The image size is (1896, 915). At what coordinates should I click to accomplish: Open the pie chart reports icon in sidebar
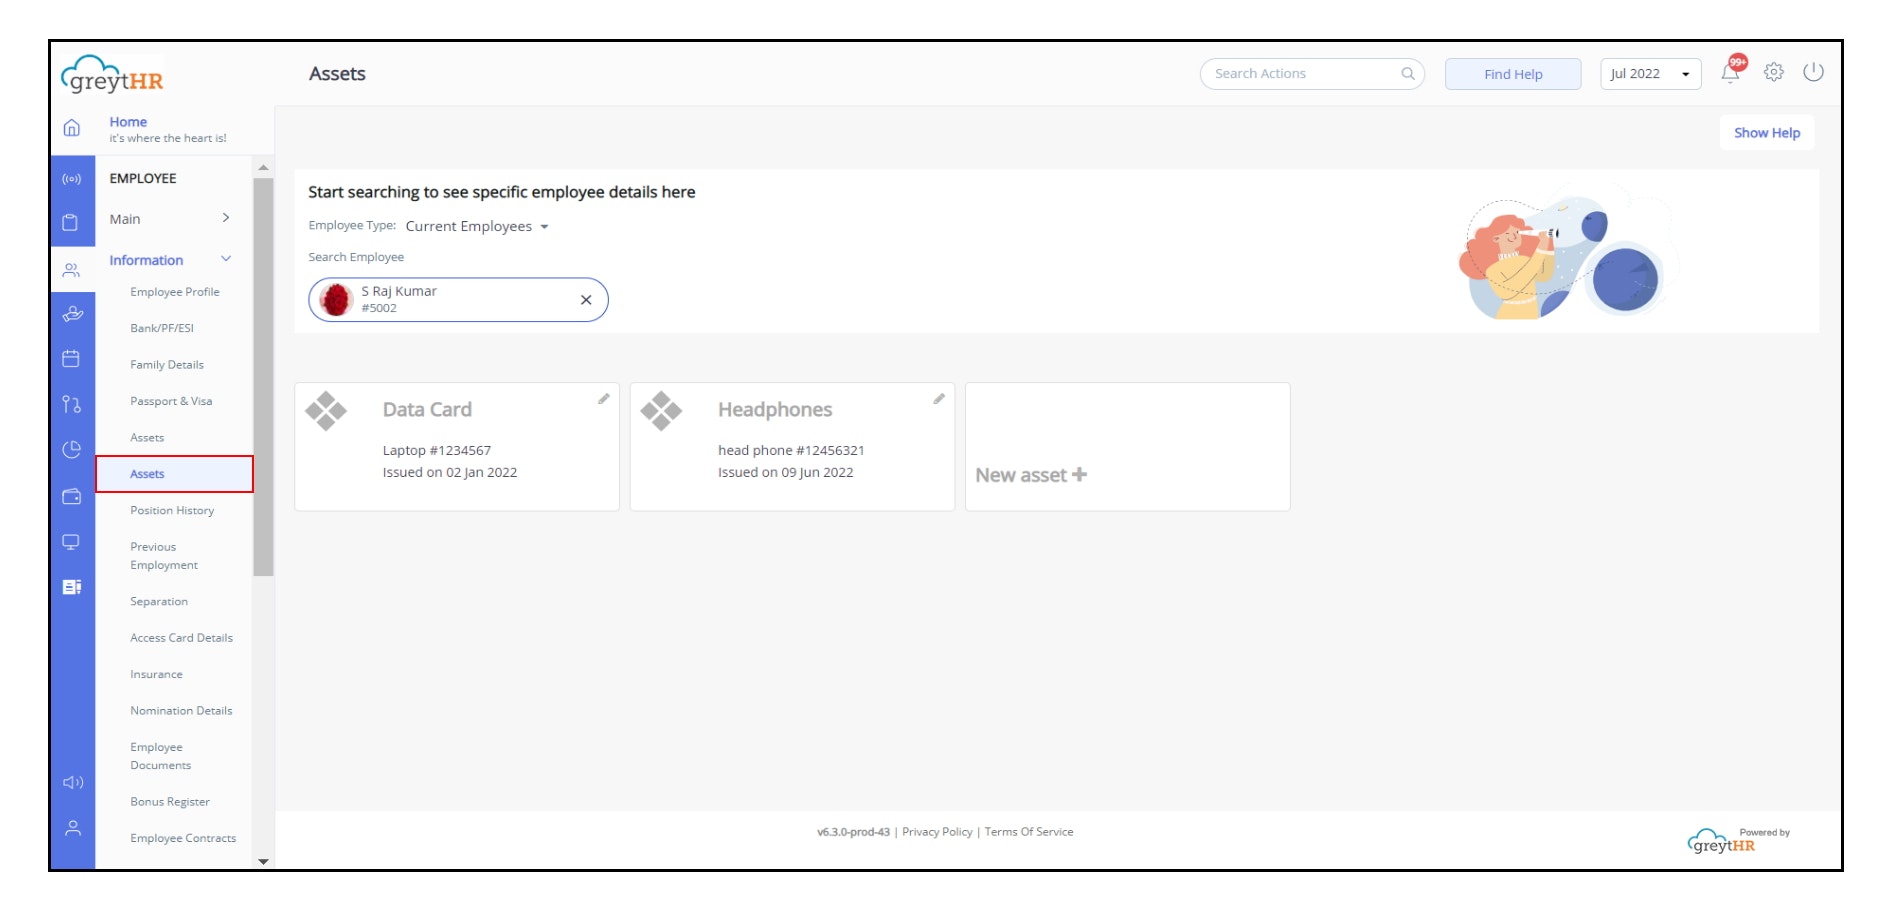tap(72, 450)
